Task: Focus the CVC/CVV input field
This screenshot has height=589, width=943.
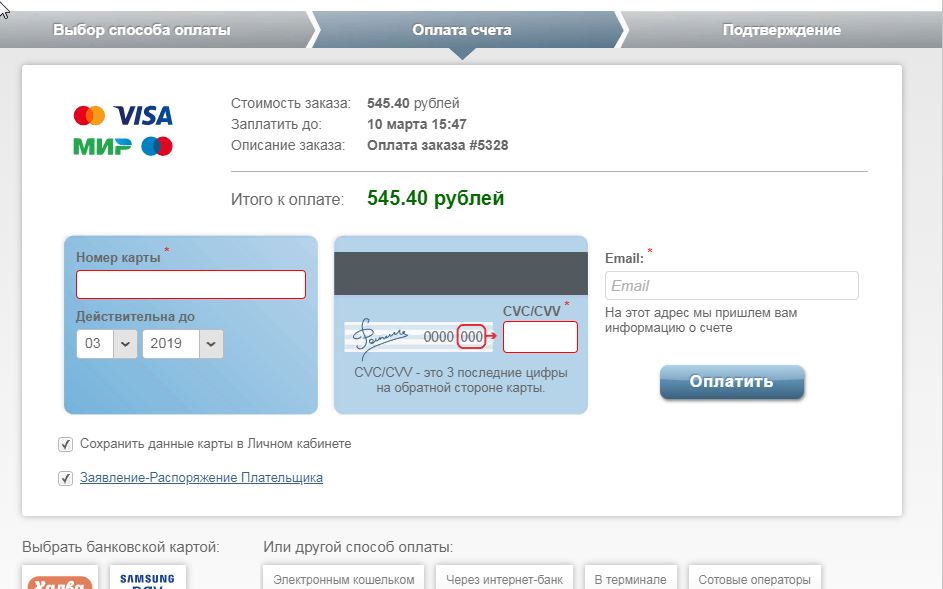Action: click(540, 337)
